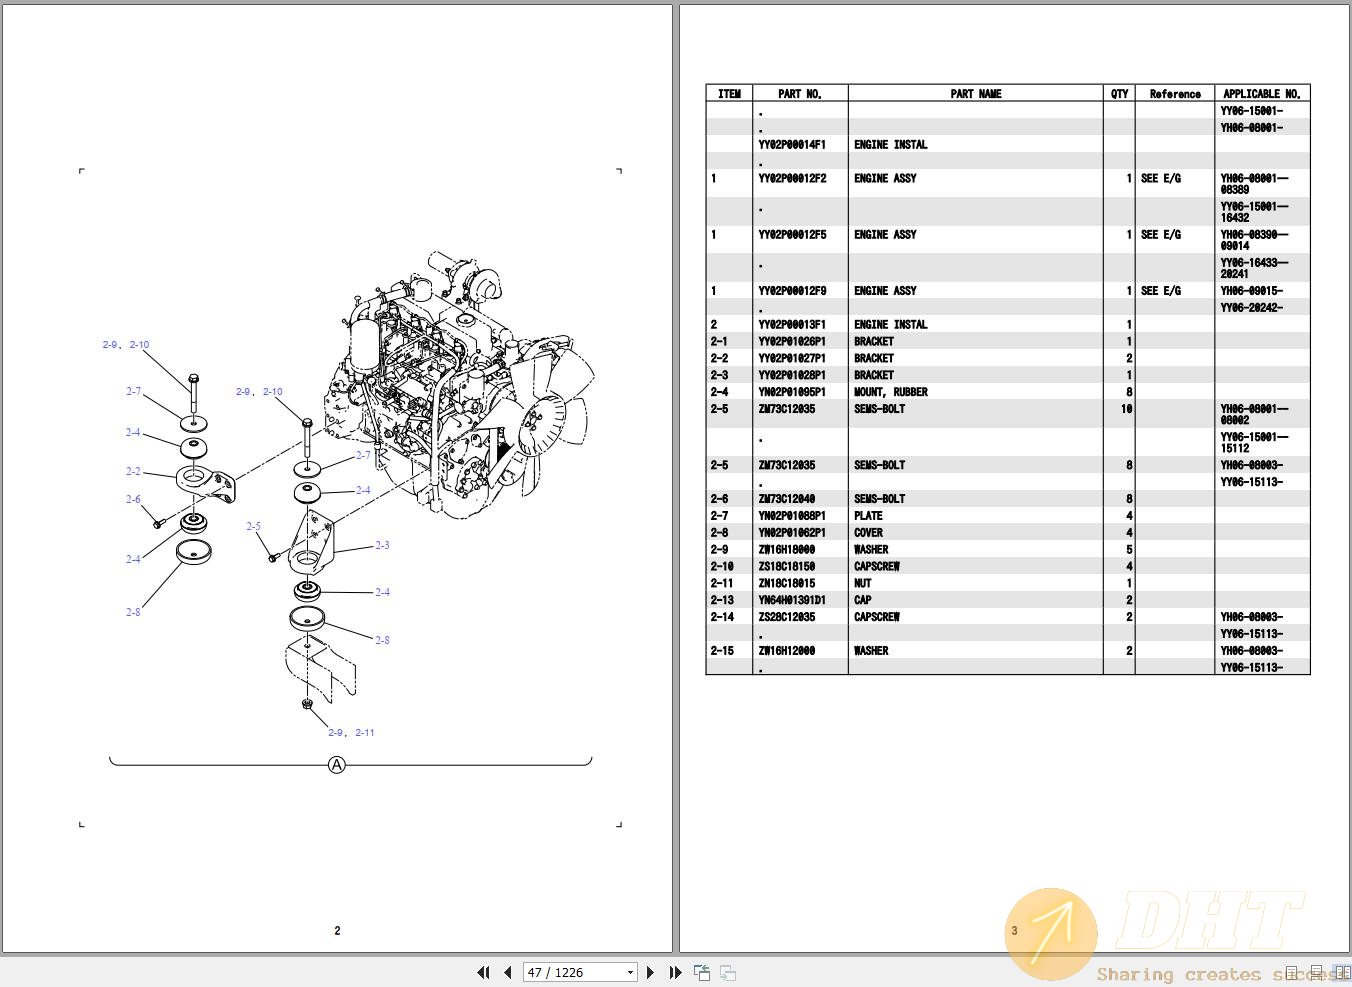
Task: Click the 2-2 bracket callout in diagram
Action: [133, 471]
